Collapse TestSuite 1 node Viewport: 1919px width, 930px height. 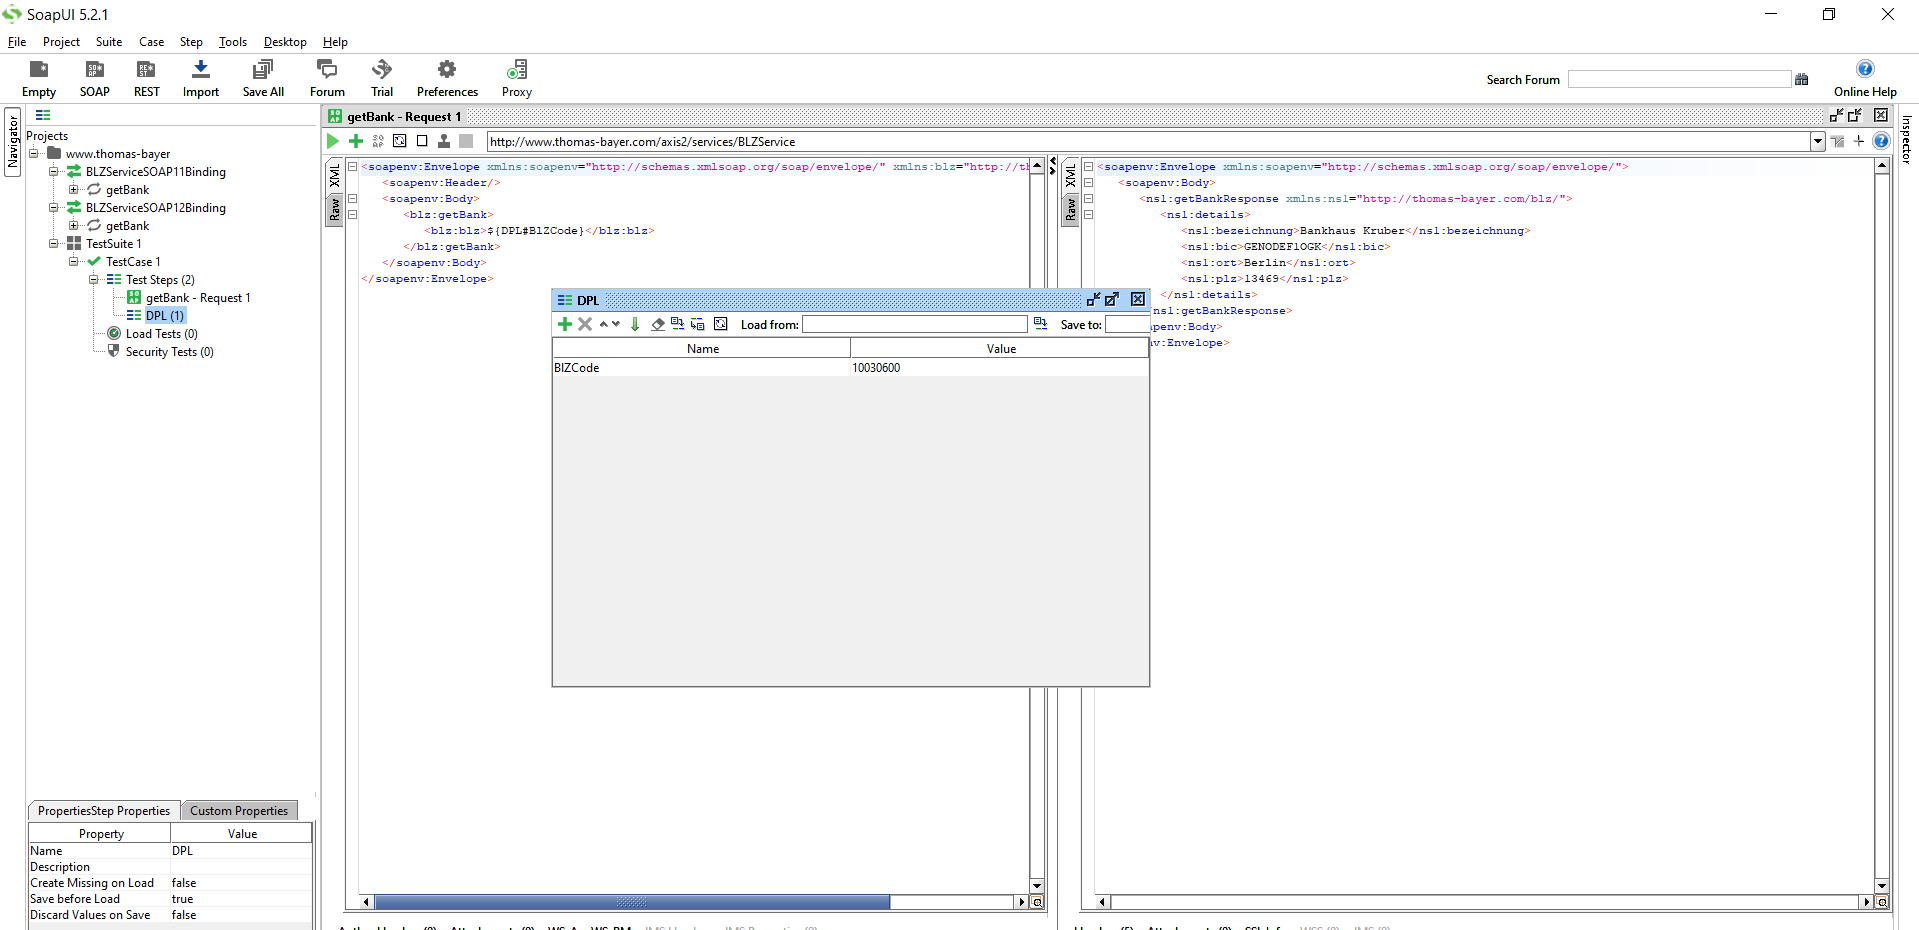(x=54, y=244)
